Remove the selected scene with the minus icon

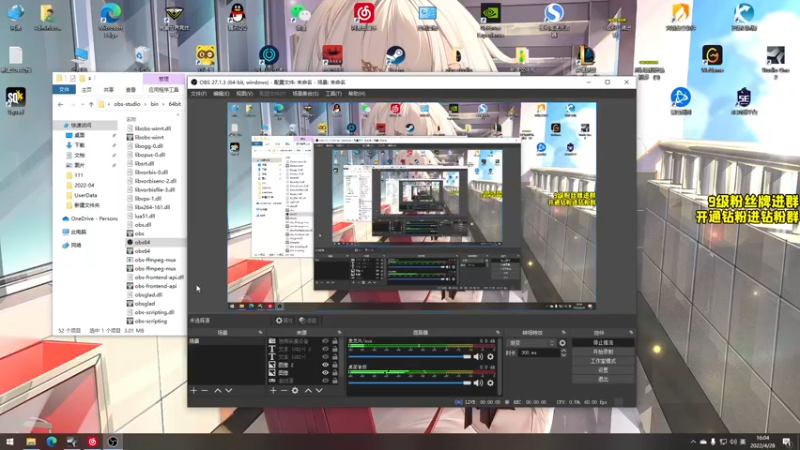pyautogui.click(x=205, y=390)
